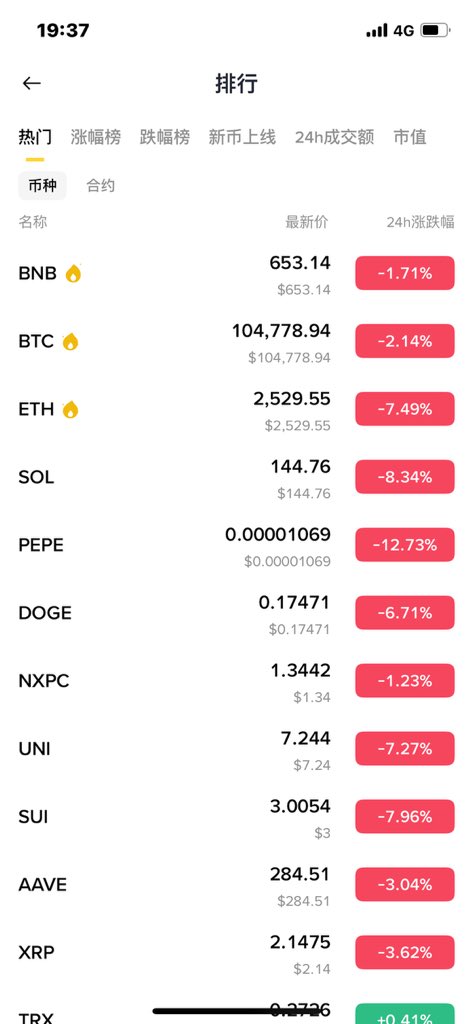The image size is (473, 1024).
Task: Sort by 最新价 column header
Action: (307, 222)
